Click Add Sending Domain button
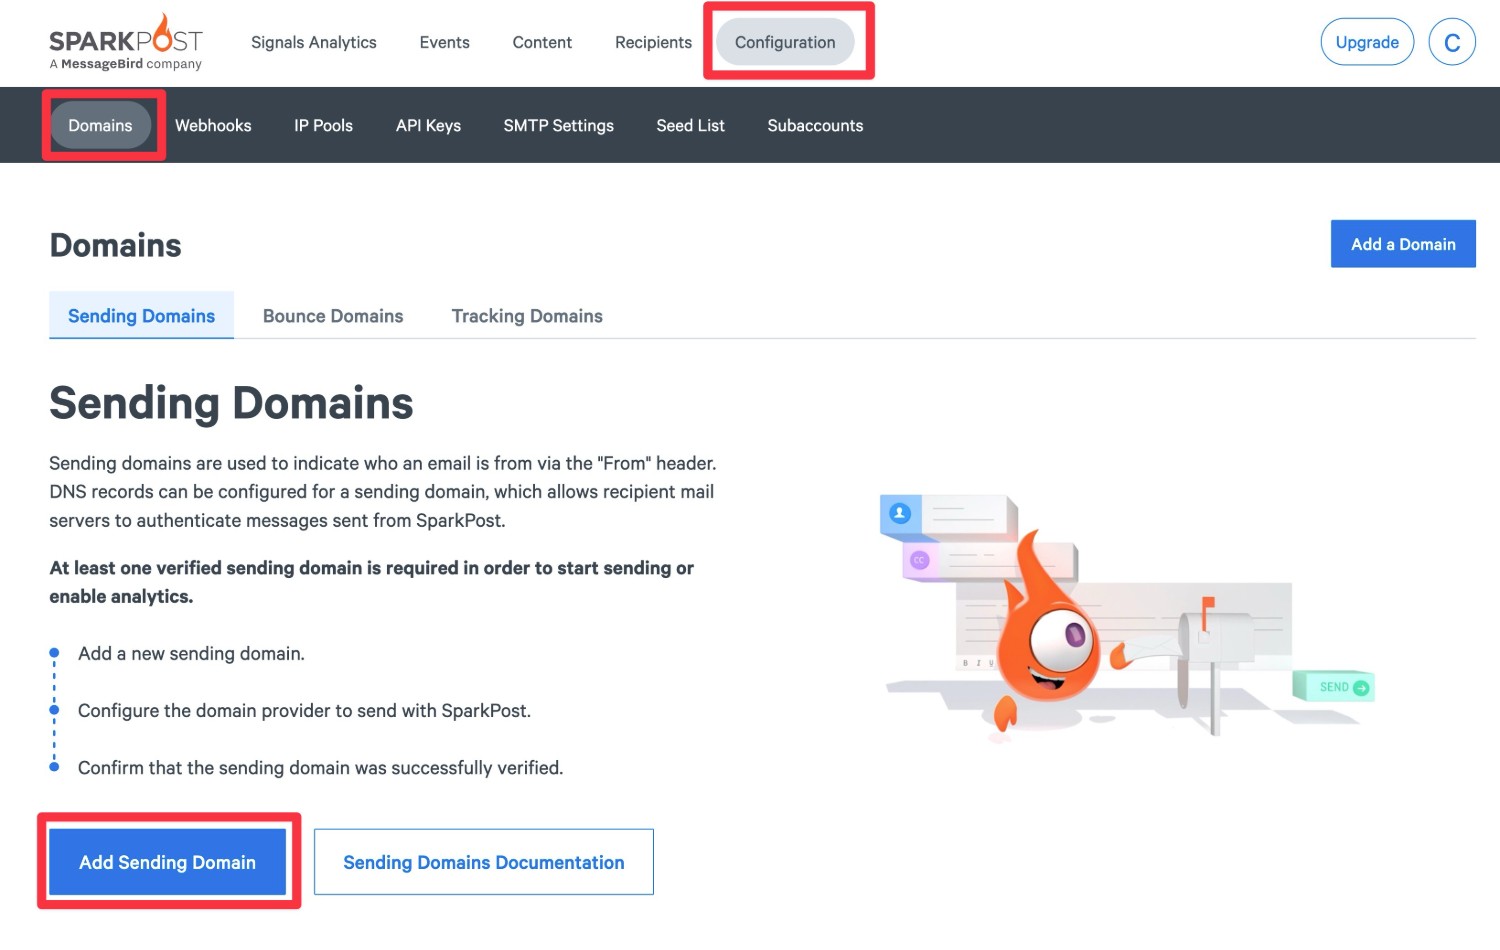Image resolution: width=1500 pixels, height=950 pixels. click(x=168, y=862)
